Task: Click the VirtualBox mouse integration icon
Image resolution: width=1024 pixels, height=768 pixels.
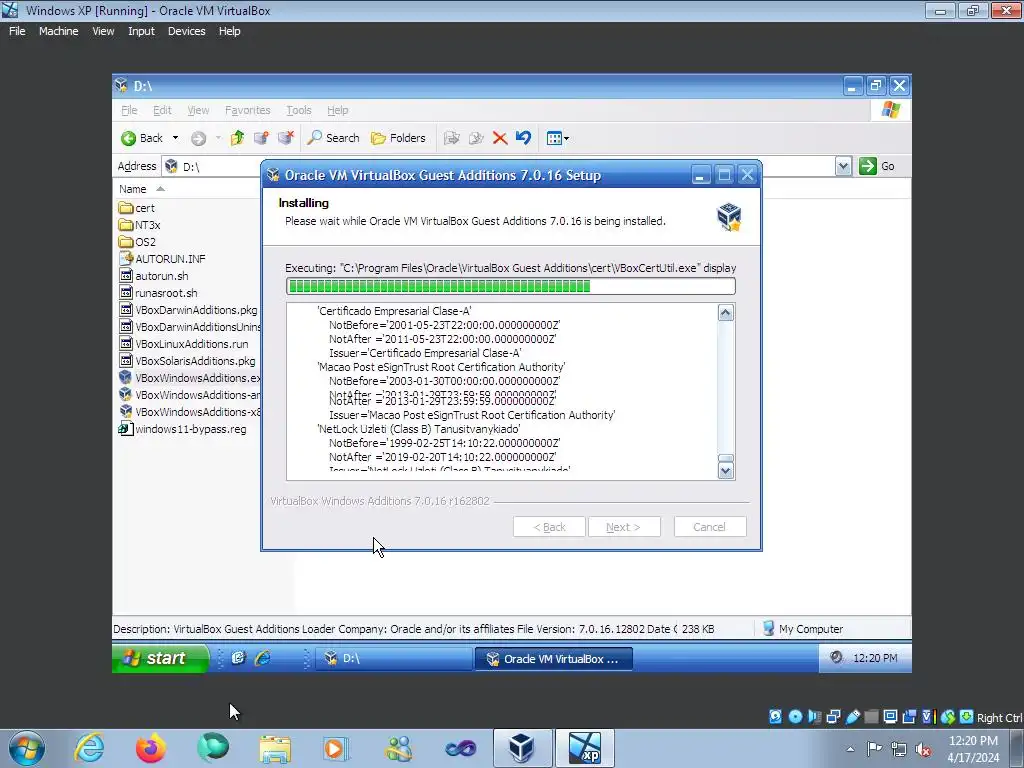Action: click(948, 717)
